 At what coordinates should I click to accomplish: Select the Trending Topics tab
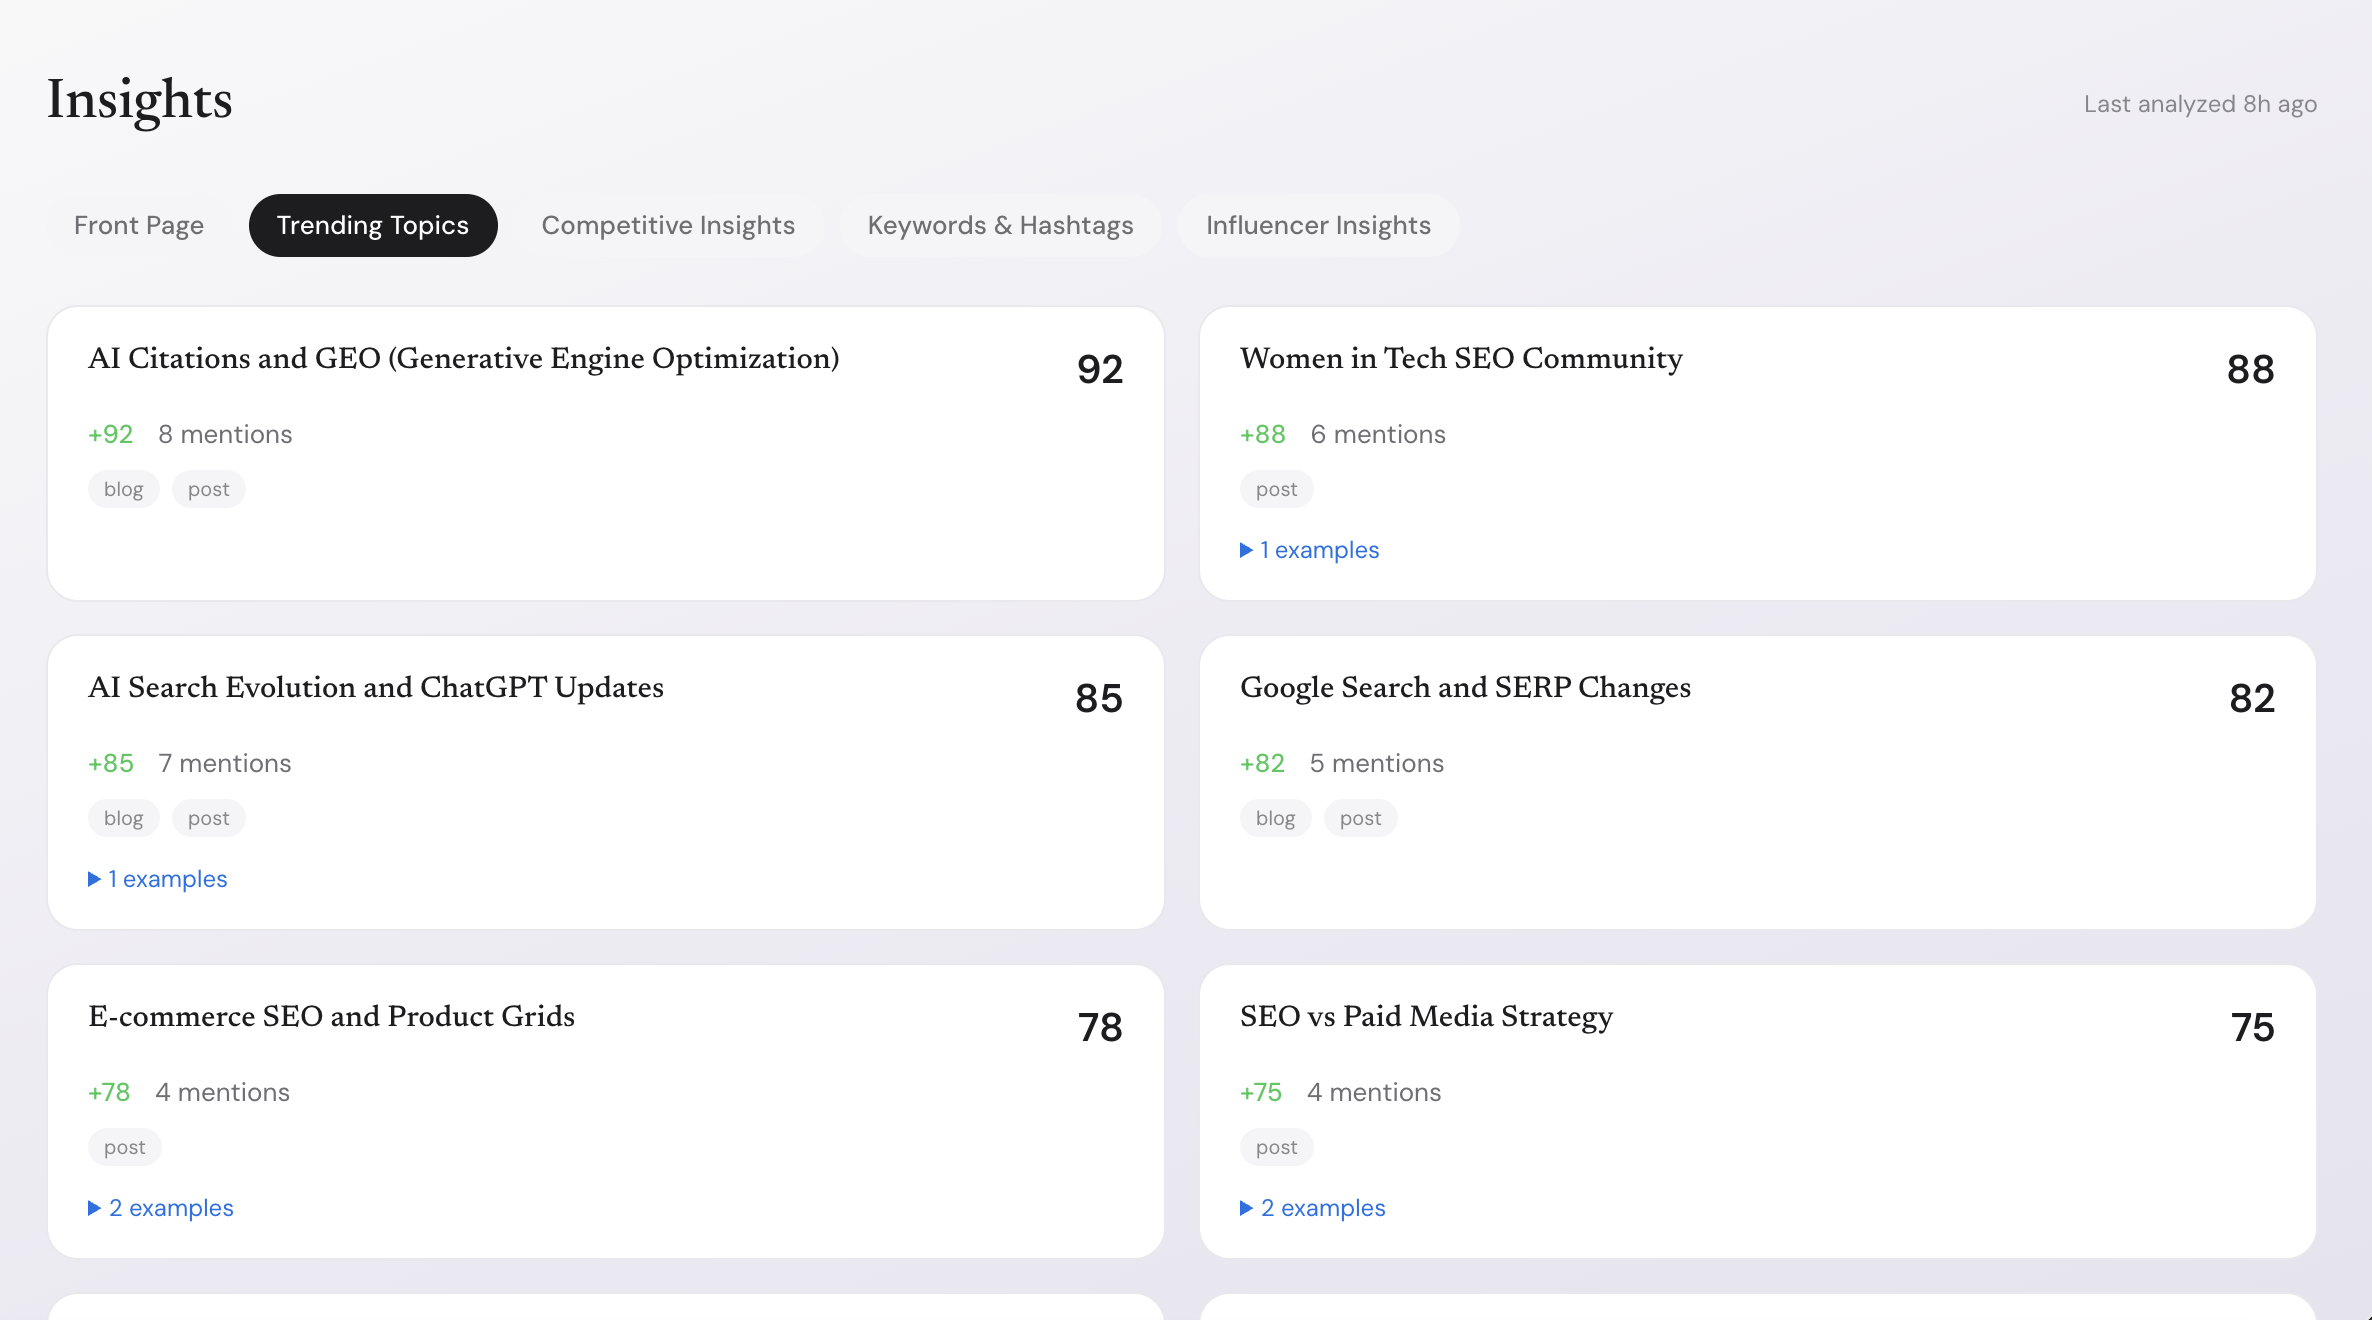pos(372,225)
